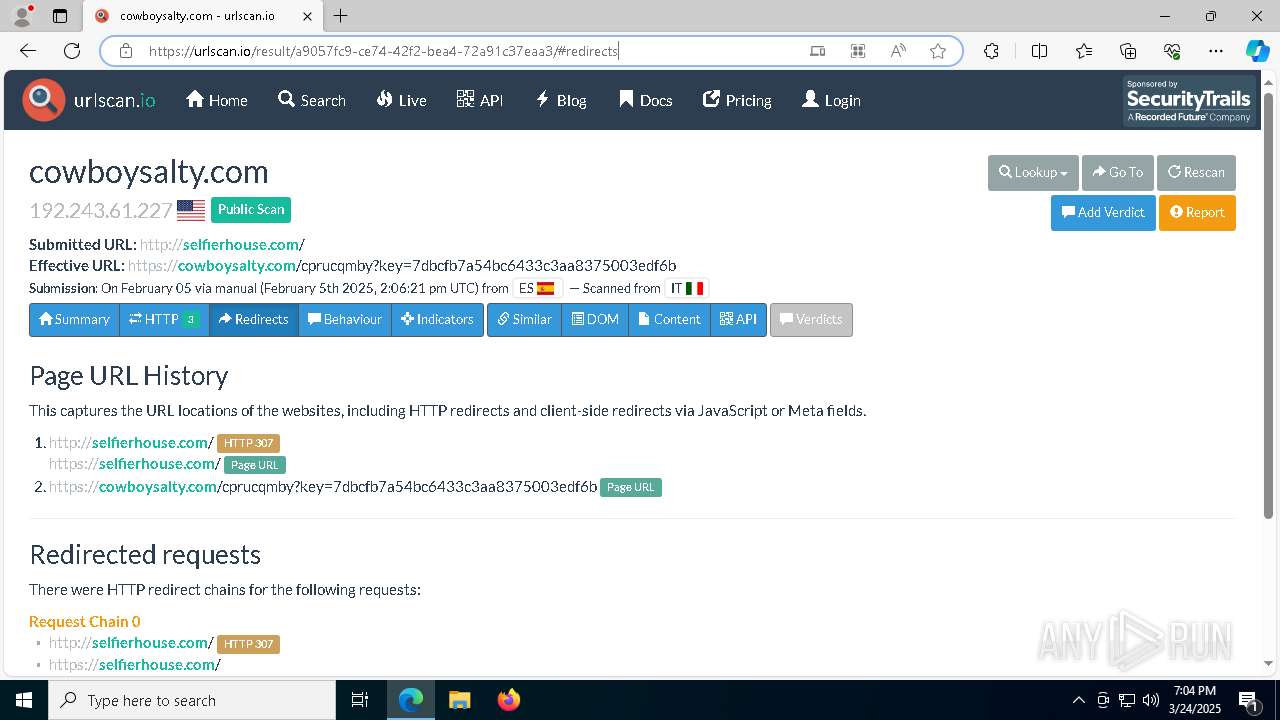Open Pricing in urlscan navigation
This screenshot has width=1280, height=720.
[737, 100]
